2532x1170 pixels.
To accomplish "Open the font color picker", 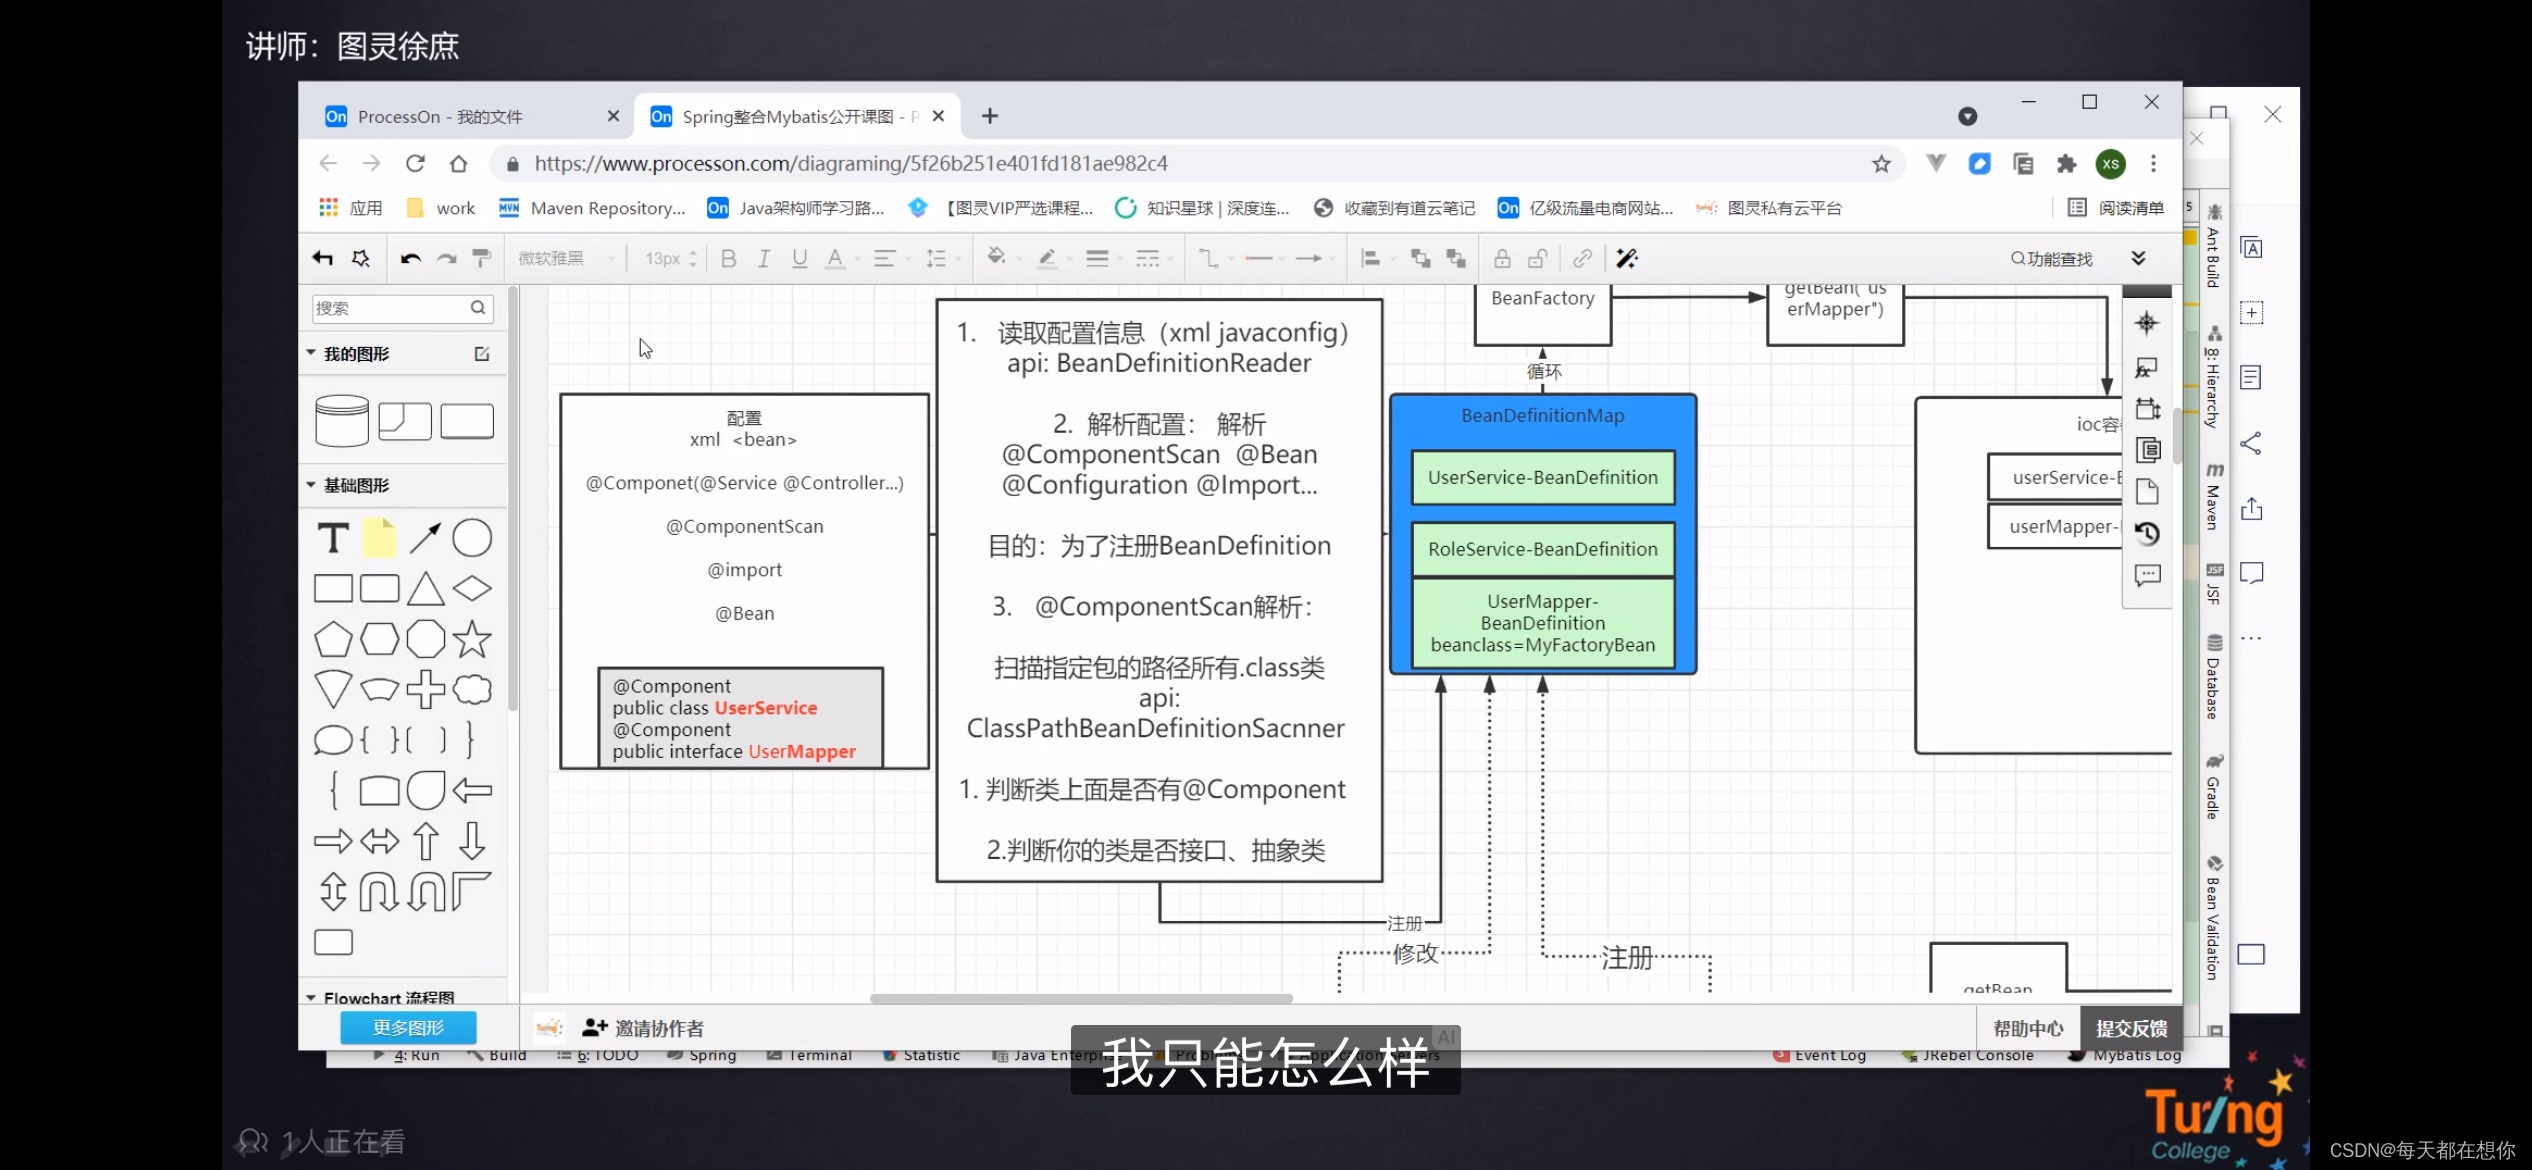I will (x=835, y=258).
